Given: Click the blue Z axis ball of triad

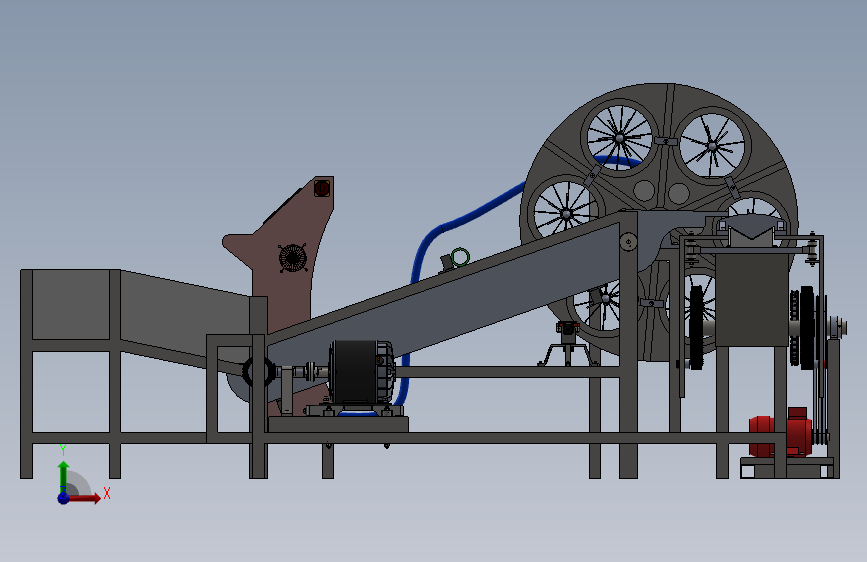Looking at the screenshot, I should tap(63, 498).
